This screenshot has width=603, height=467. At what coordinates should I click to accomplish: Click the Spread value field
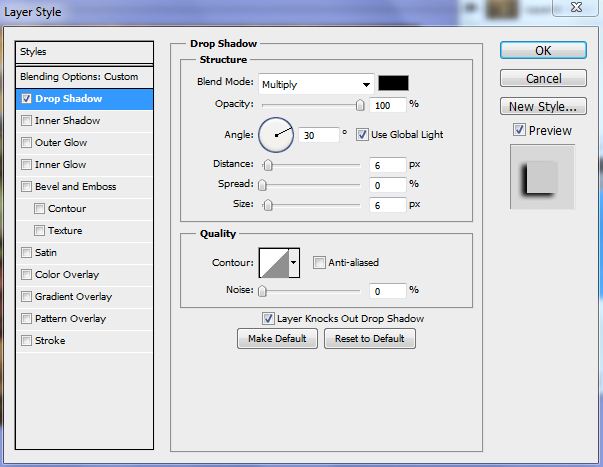point(387,185)
